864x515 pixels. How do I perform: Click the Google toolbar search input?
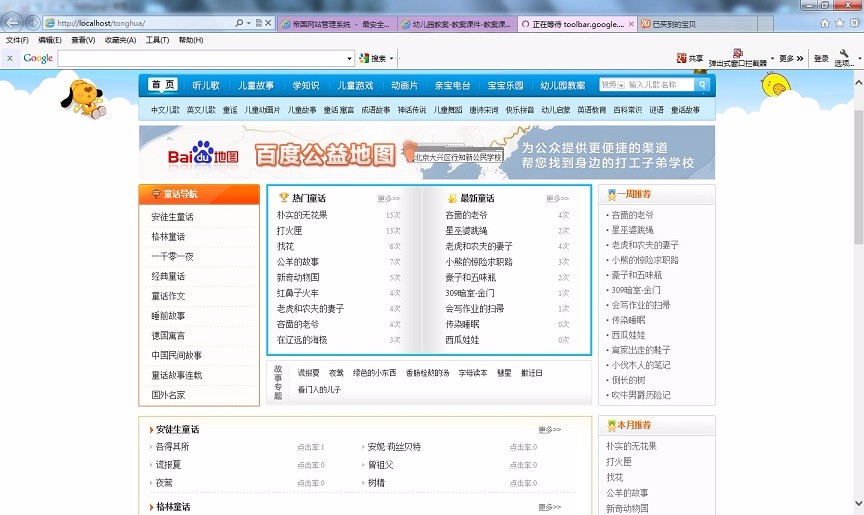pyautogui.click(x=202, y=58)
